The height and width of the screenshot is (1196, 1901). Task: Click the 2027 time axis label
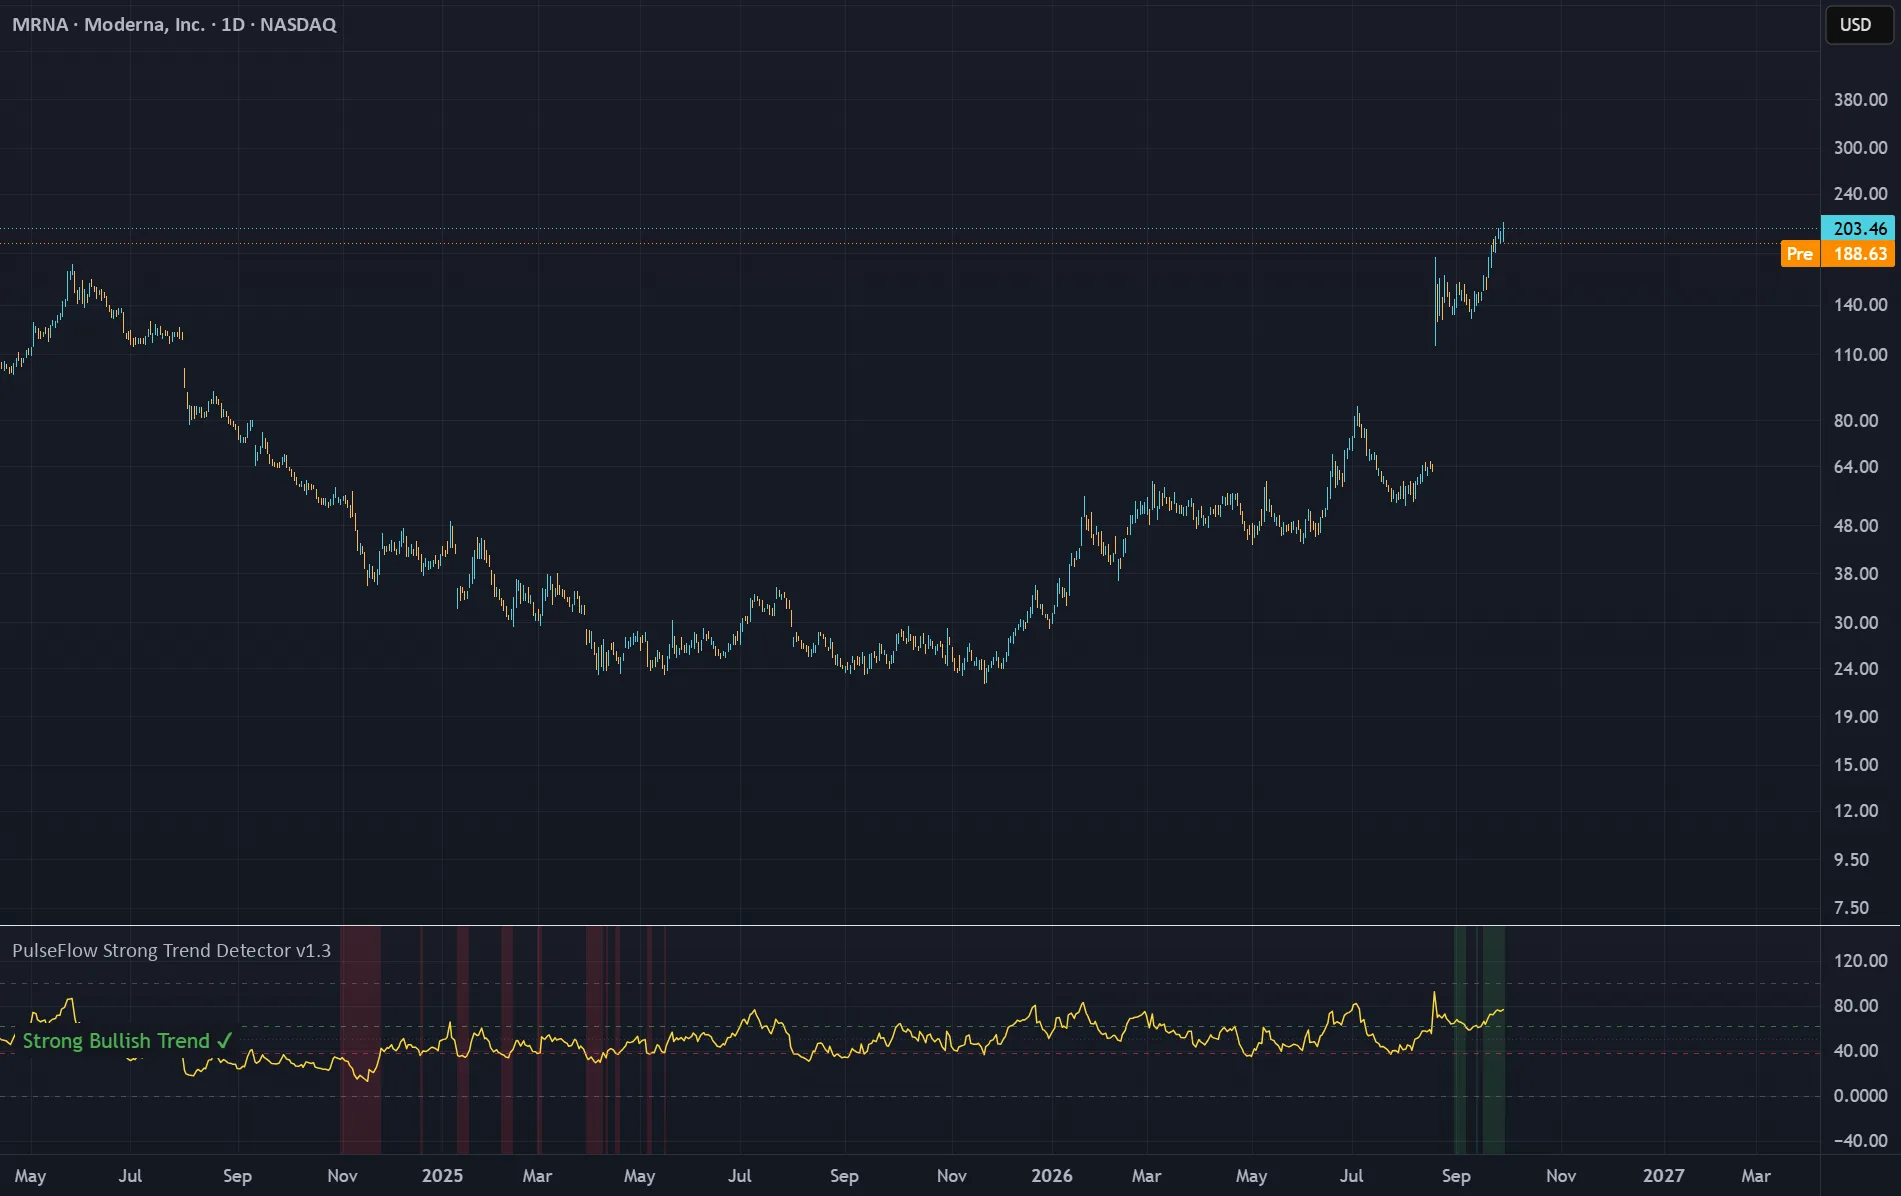point(1663,1176)
